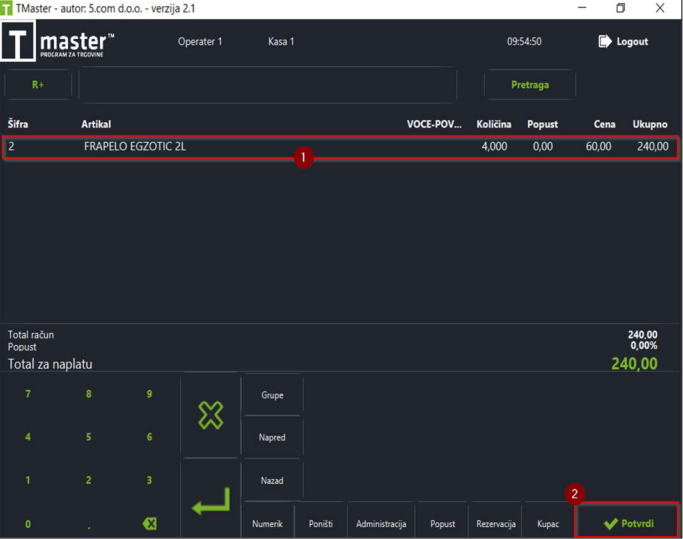Image resolution: width=683 pixels, height=539 pixels.
Task: Open the Rezervacija option
Action: (x=496, y=523)
